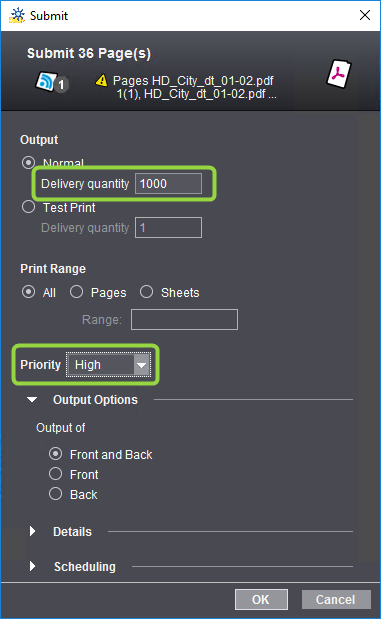Click the 'Submit 36 Page(s)' heading
This screenshot has height=619, width=381.
(x=89, y=53)
